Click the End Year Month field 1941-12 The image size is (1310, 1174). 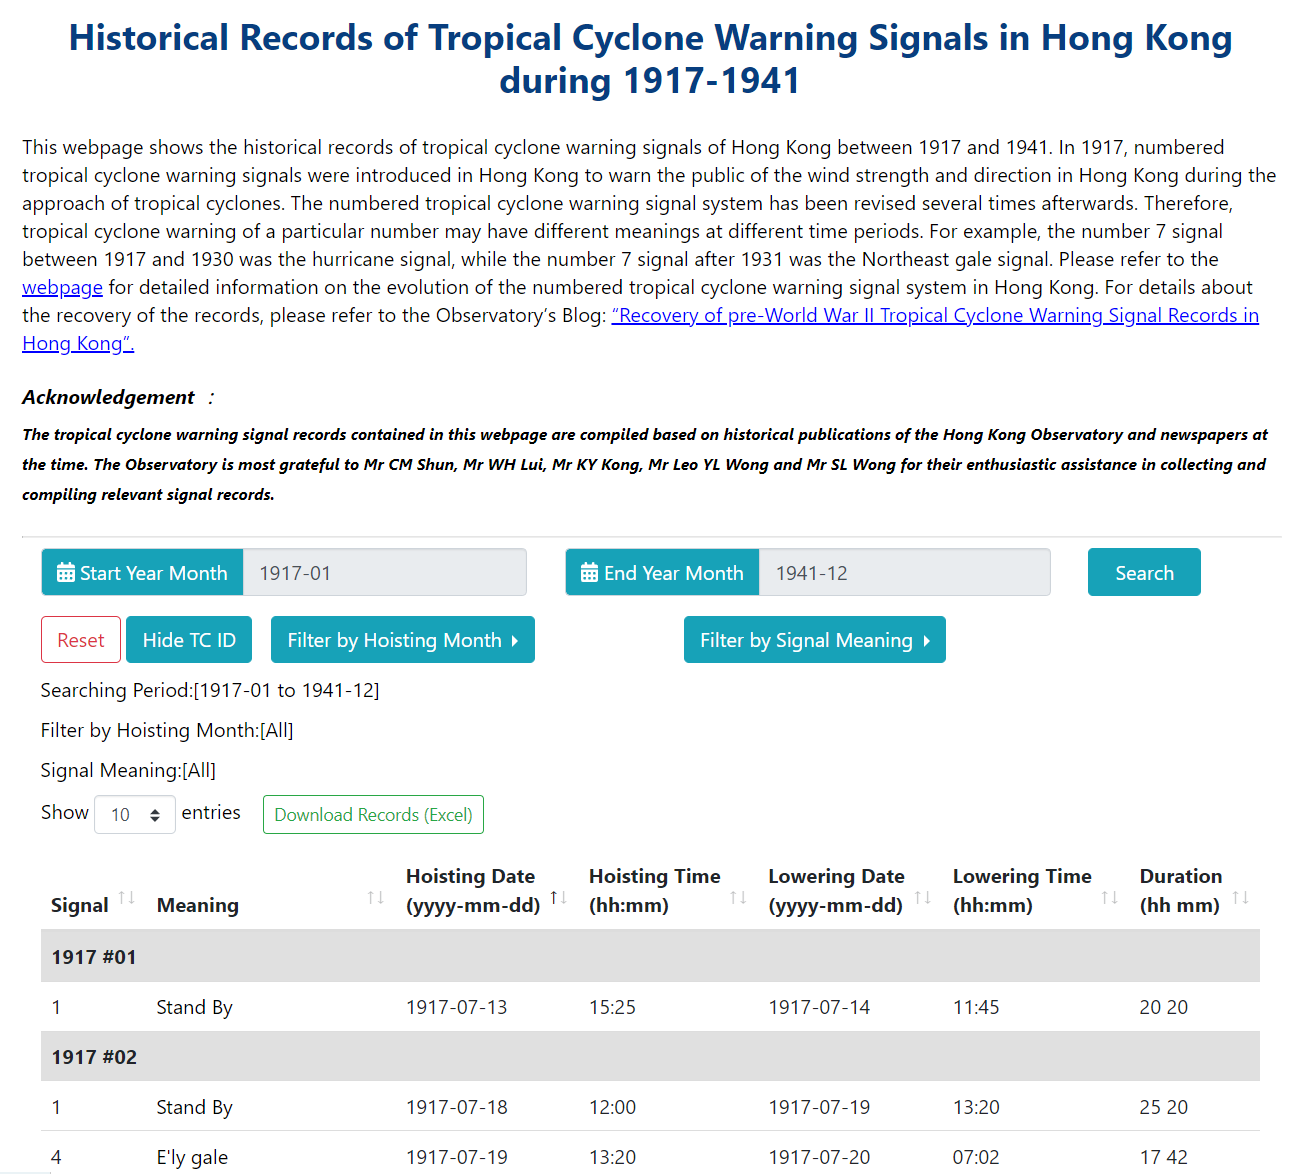905,572
